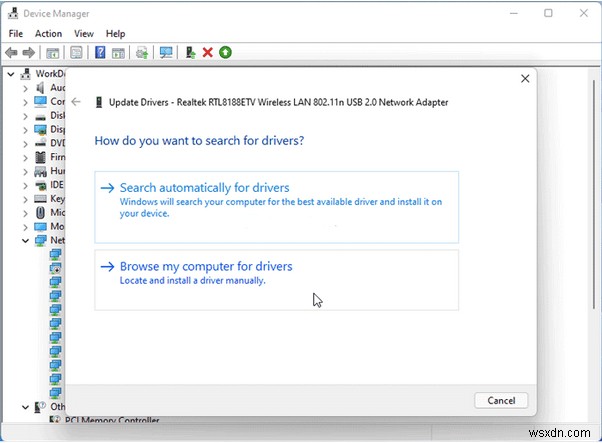The width and height of the screenshot is (602, 443).
Task: Click the dialog's back arrow beside Update Drivers title
Action: coord(76,102)
